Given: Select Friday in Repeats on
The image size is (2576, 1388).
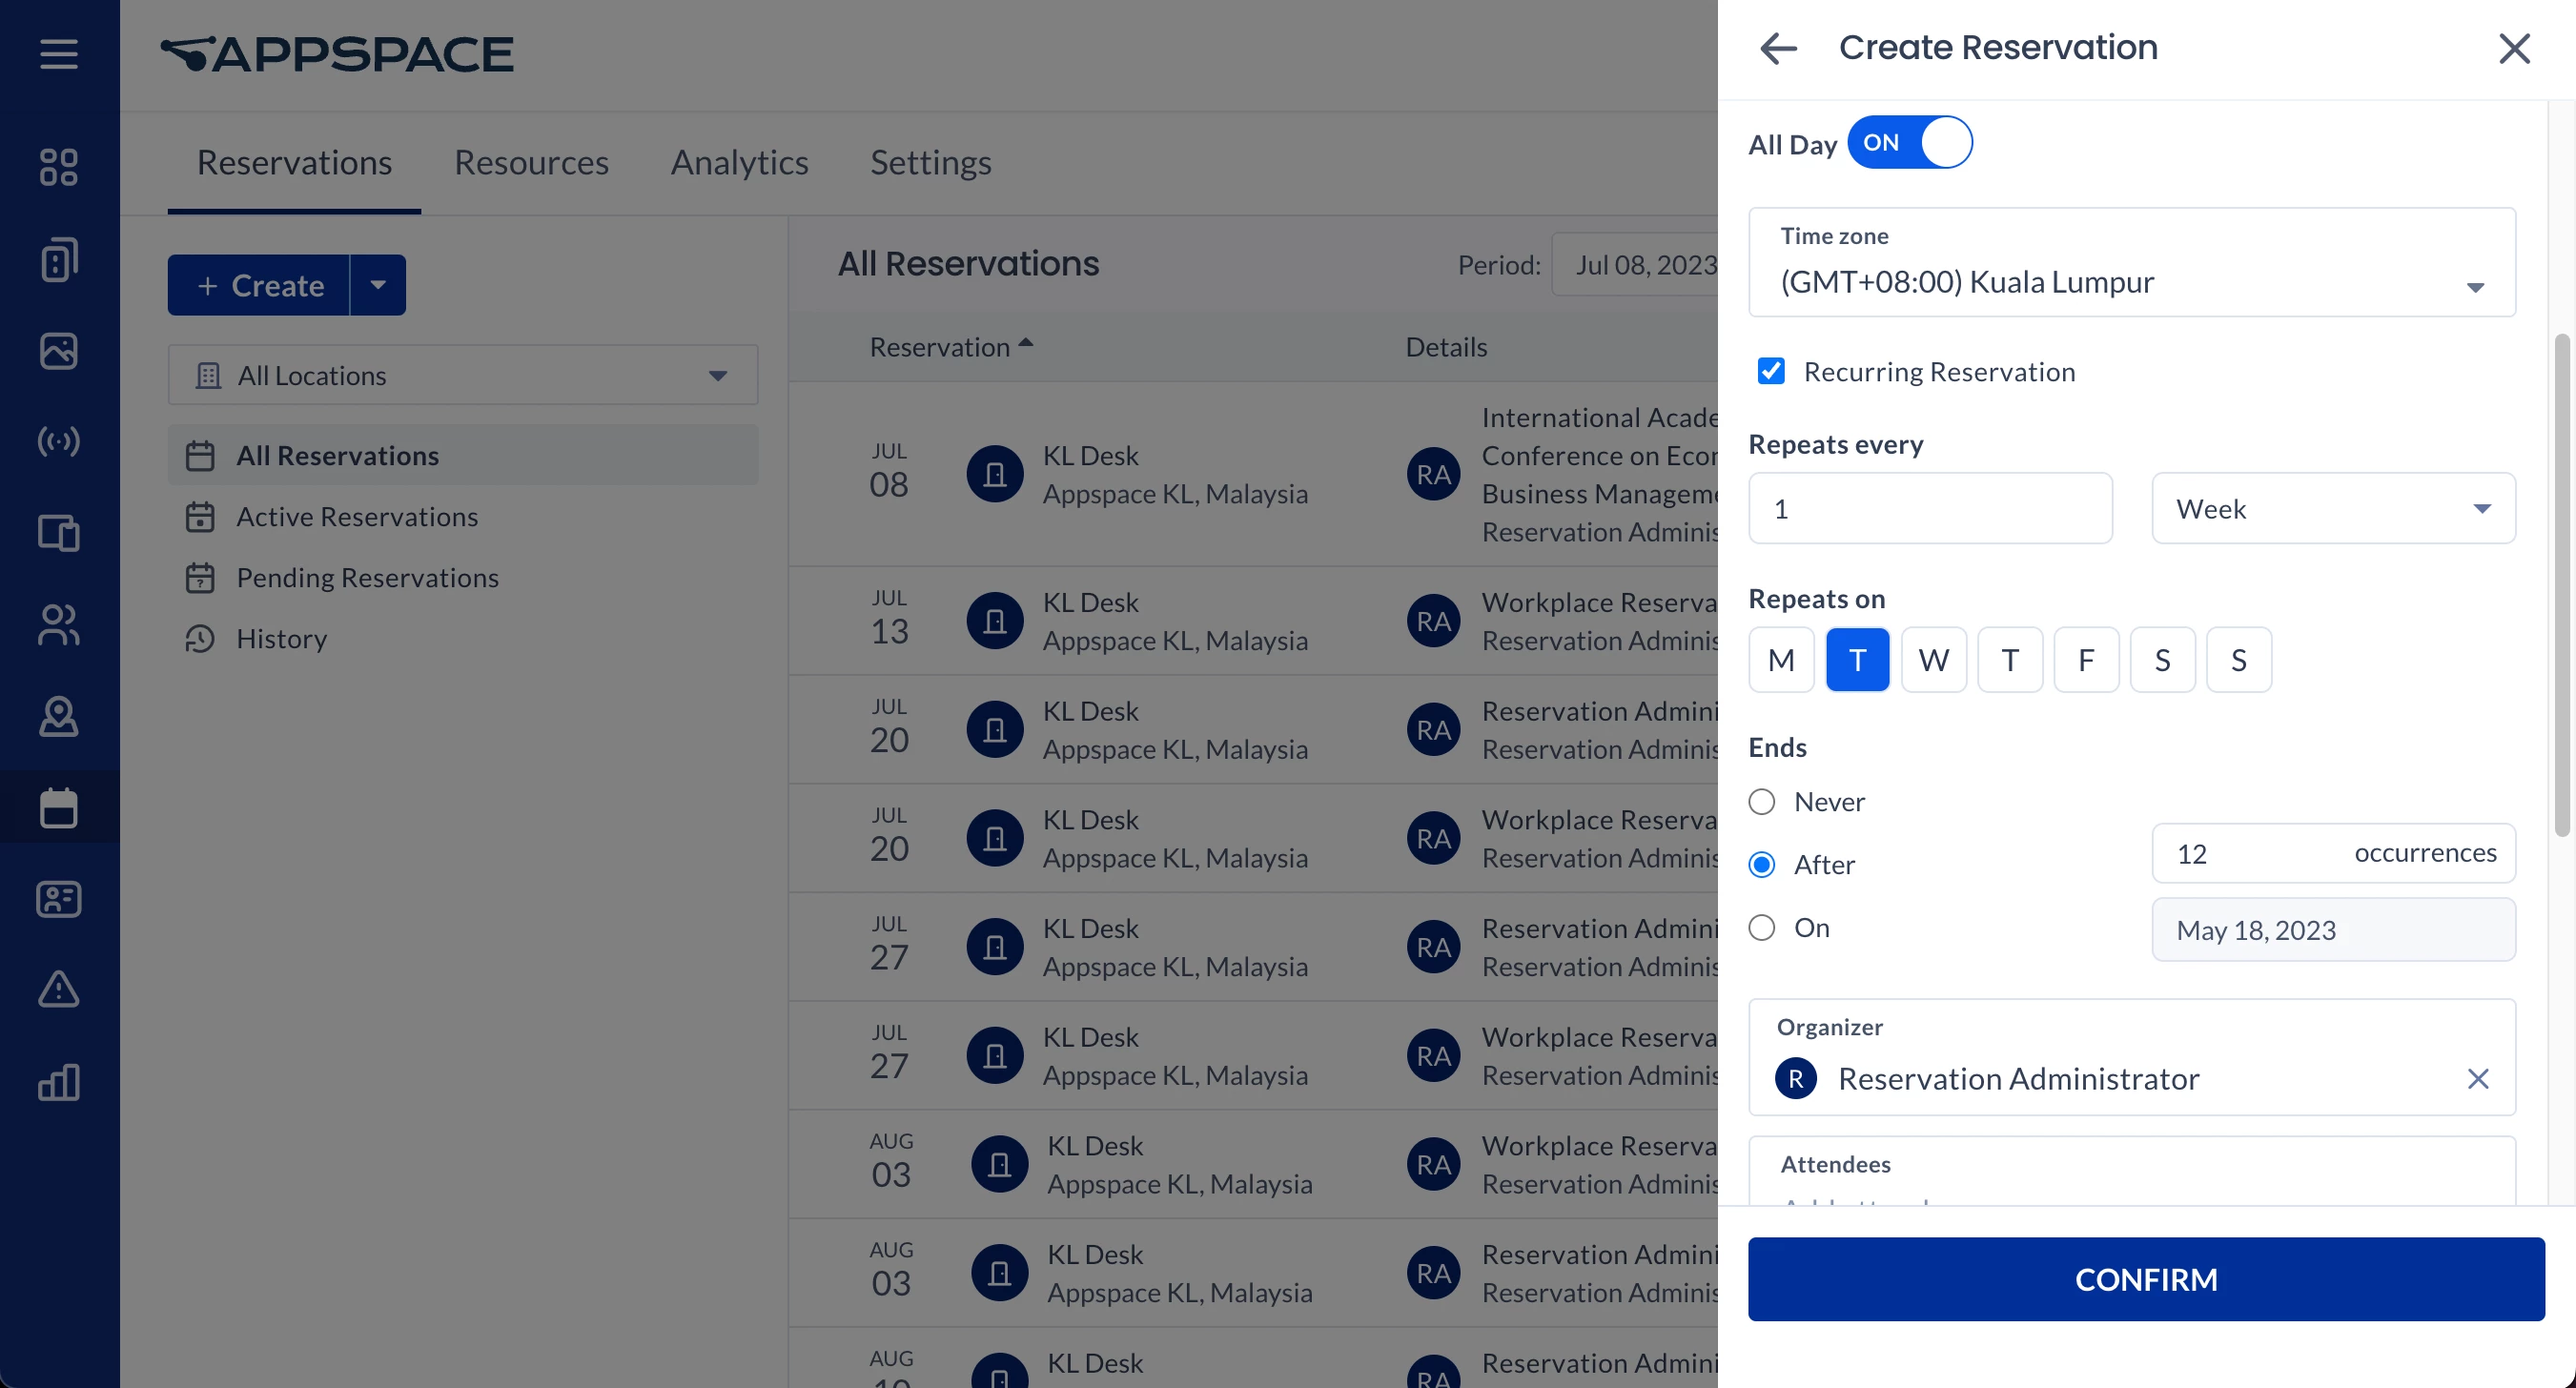Looking at the screenshot, I should point(2085,660).
